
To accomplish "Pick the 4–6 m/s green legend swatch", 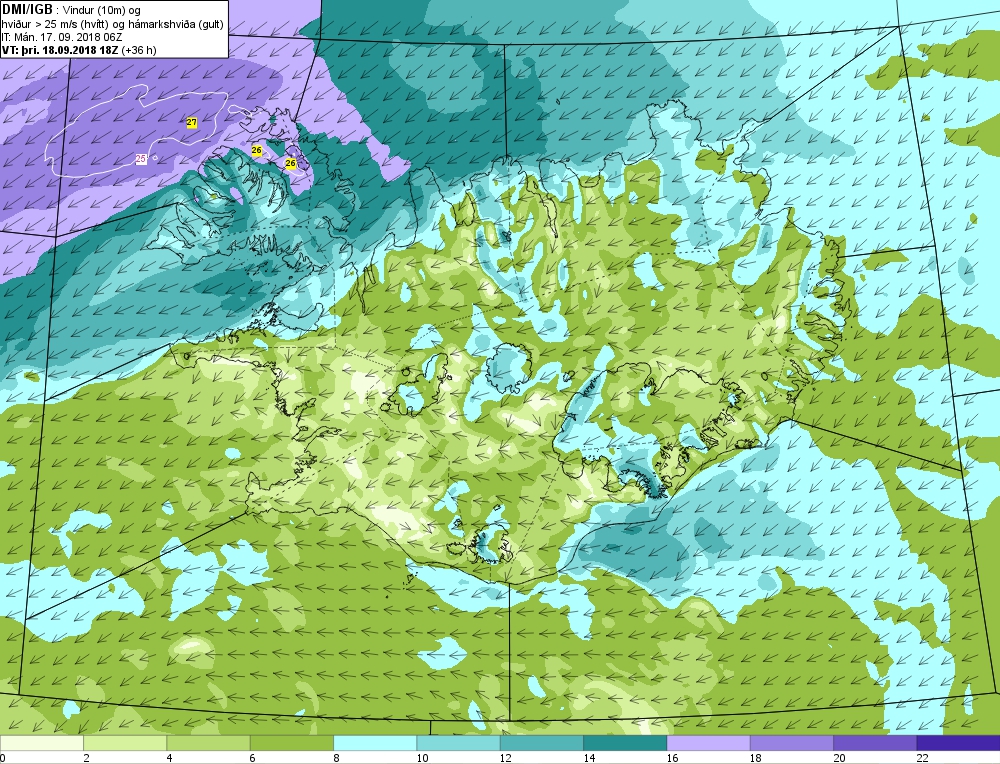I will pyautogui.click(x=209, y=743).
